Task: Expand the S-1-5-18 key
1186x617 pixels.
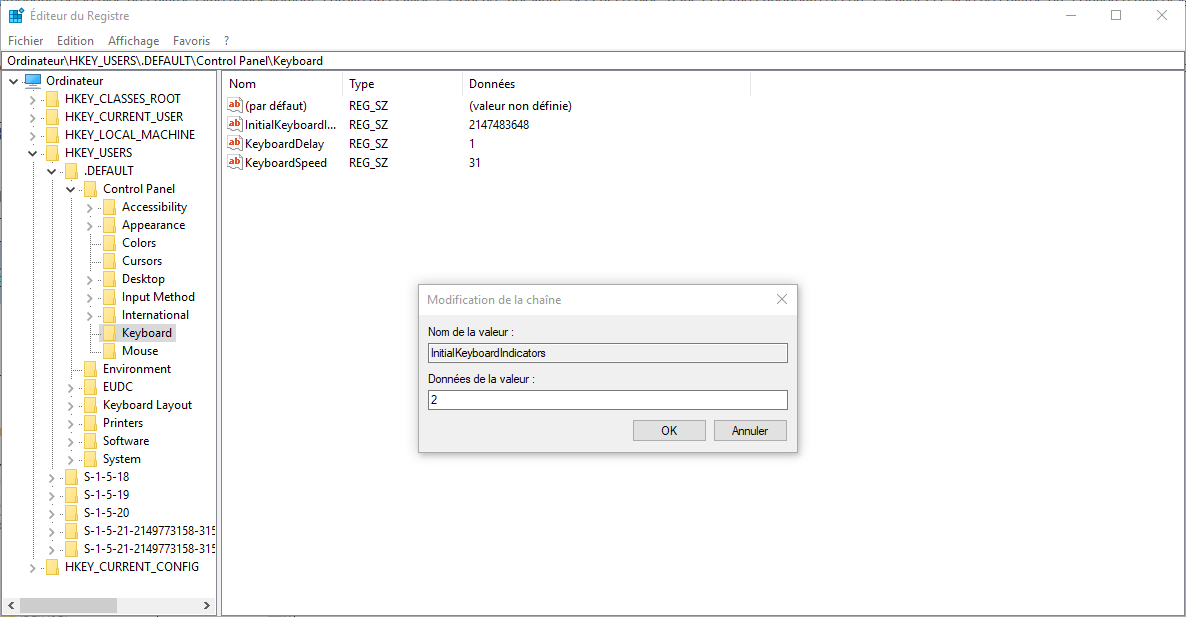Action: tap(50, 476)
